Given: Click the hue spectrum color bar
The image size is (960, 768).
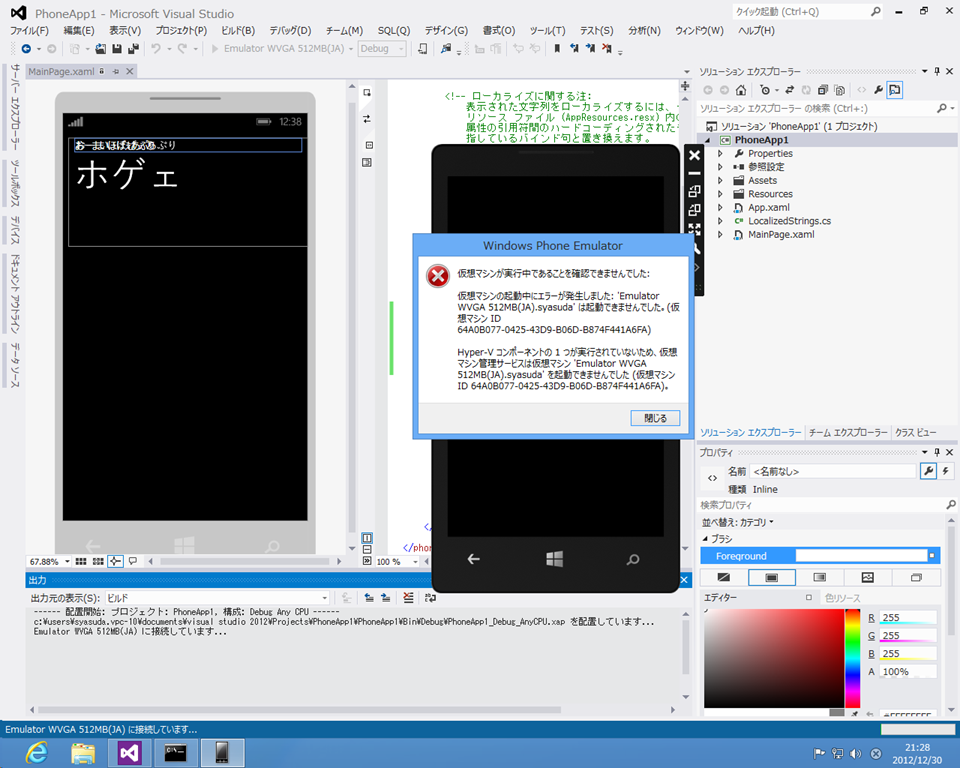Looking at the screenshot, I should (x=852, y=658).
